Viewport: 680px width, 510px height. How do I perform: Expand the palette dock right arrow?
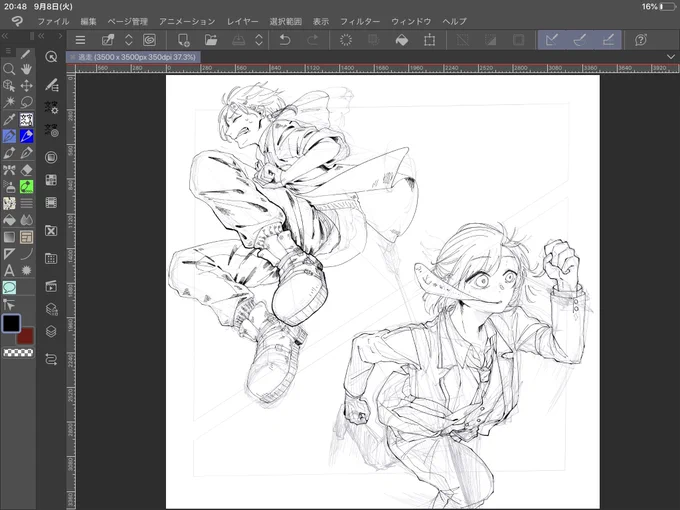click(x=60, y=36)
